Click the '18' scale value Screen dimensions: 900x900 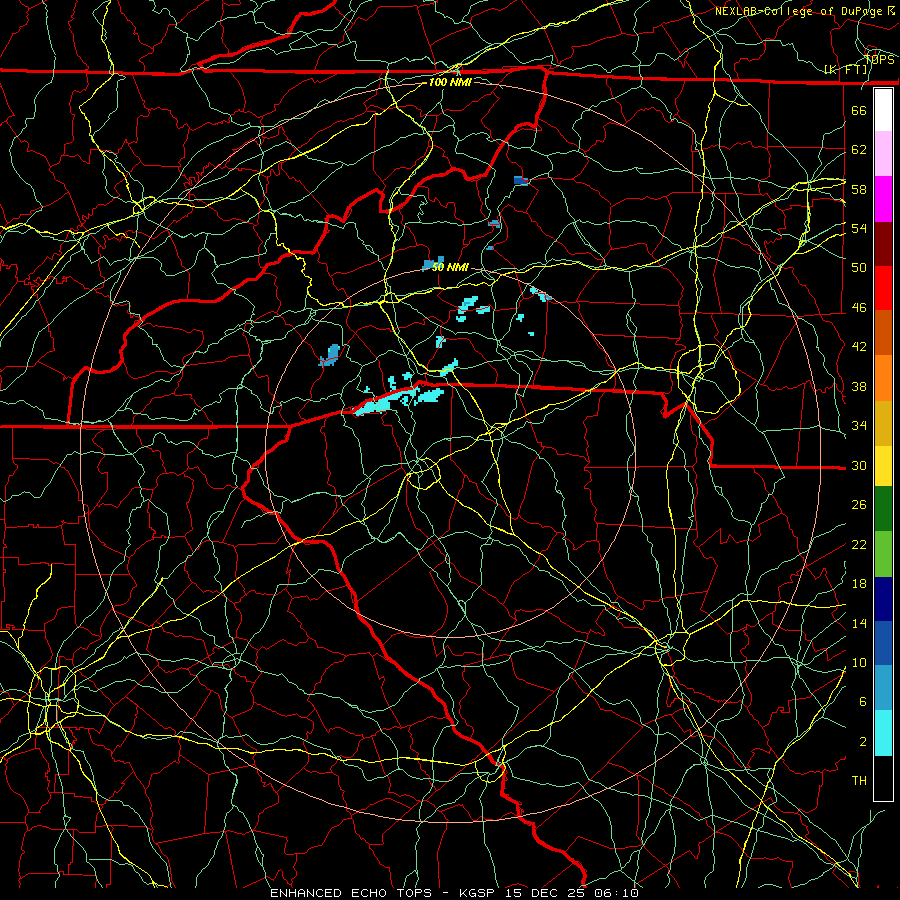(859, 584)
